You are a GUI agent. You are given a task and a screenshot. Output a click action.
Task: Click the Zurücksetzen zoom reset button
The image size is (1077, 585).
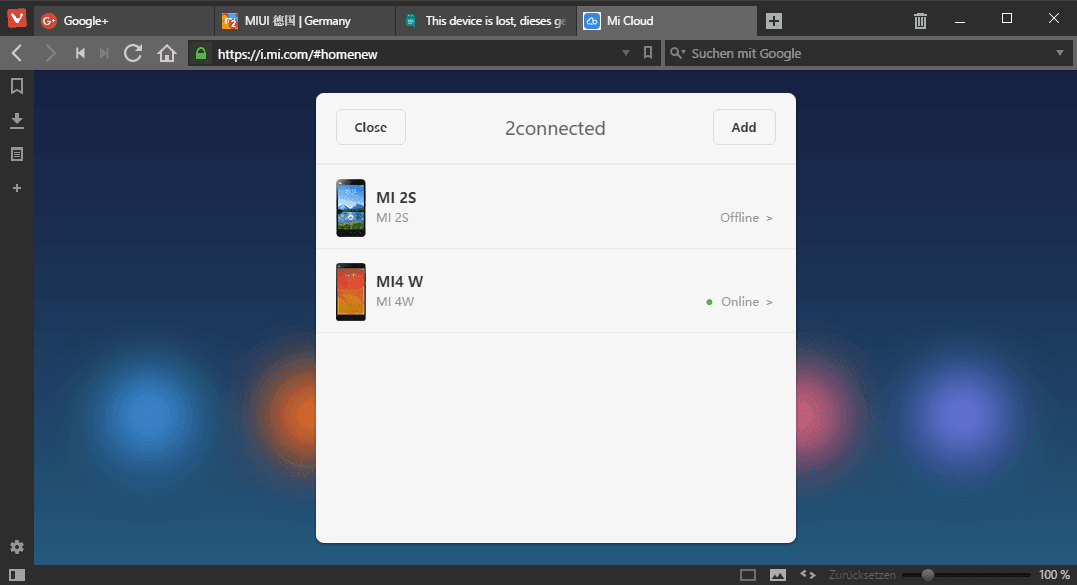point(862,575)
